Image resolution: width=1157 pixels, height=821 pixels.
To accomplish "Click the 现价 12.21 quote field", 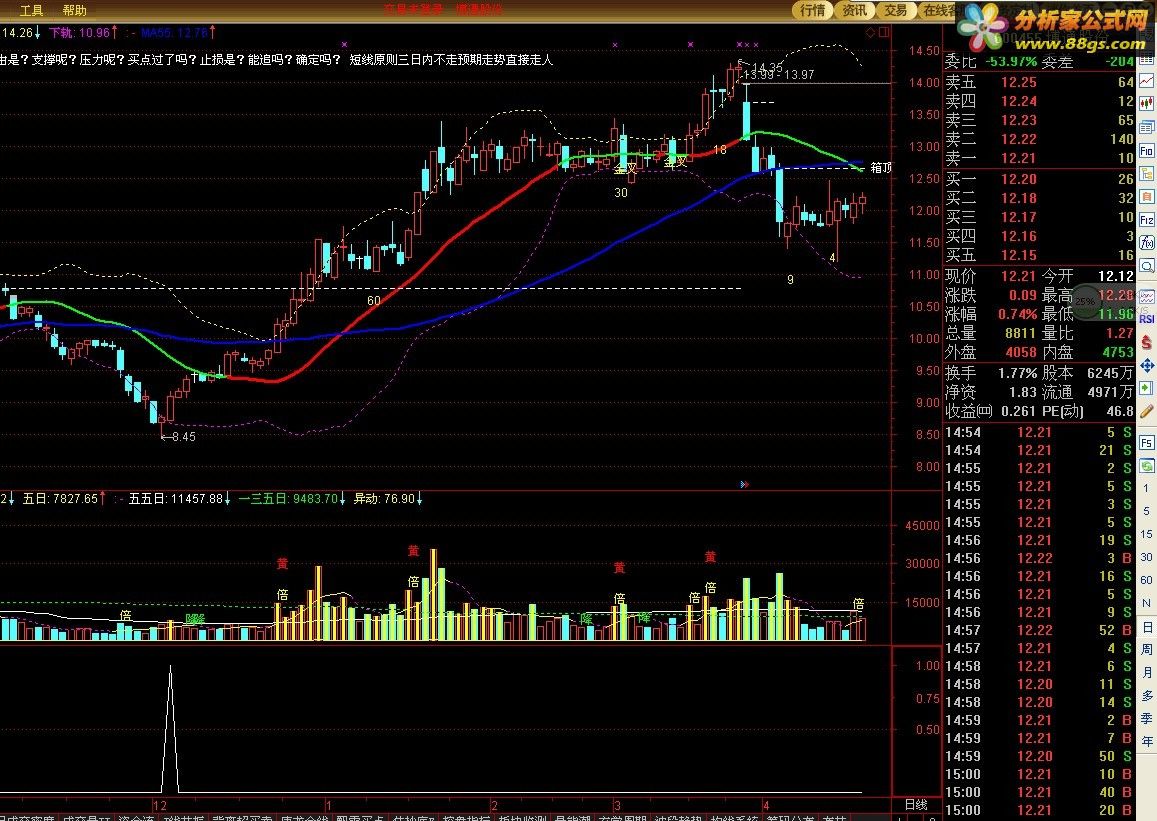I will pos(991,276).
